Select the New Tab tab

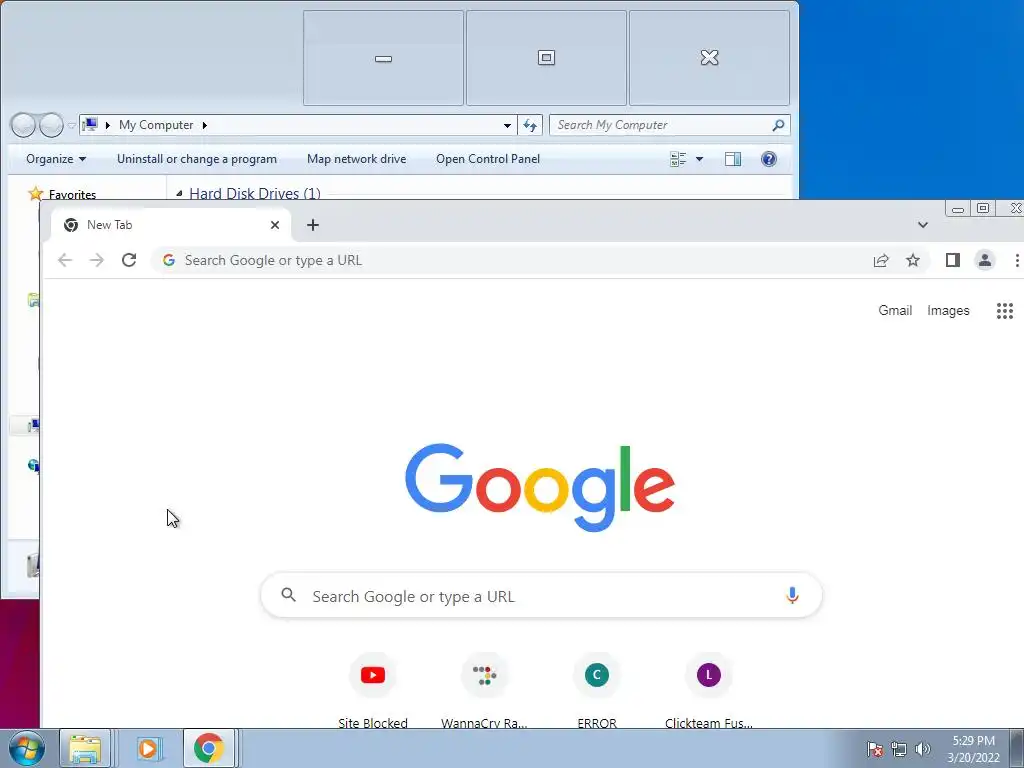pyautogui.click(x=171, y=225)
